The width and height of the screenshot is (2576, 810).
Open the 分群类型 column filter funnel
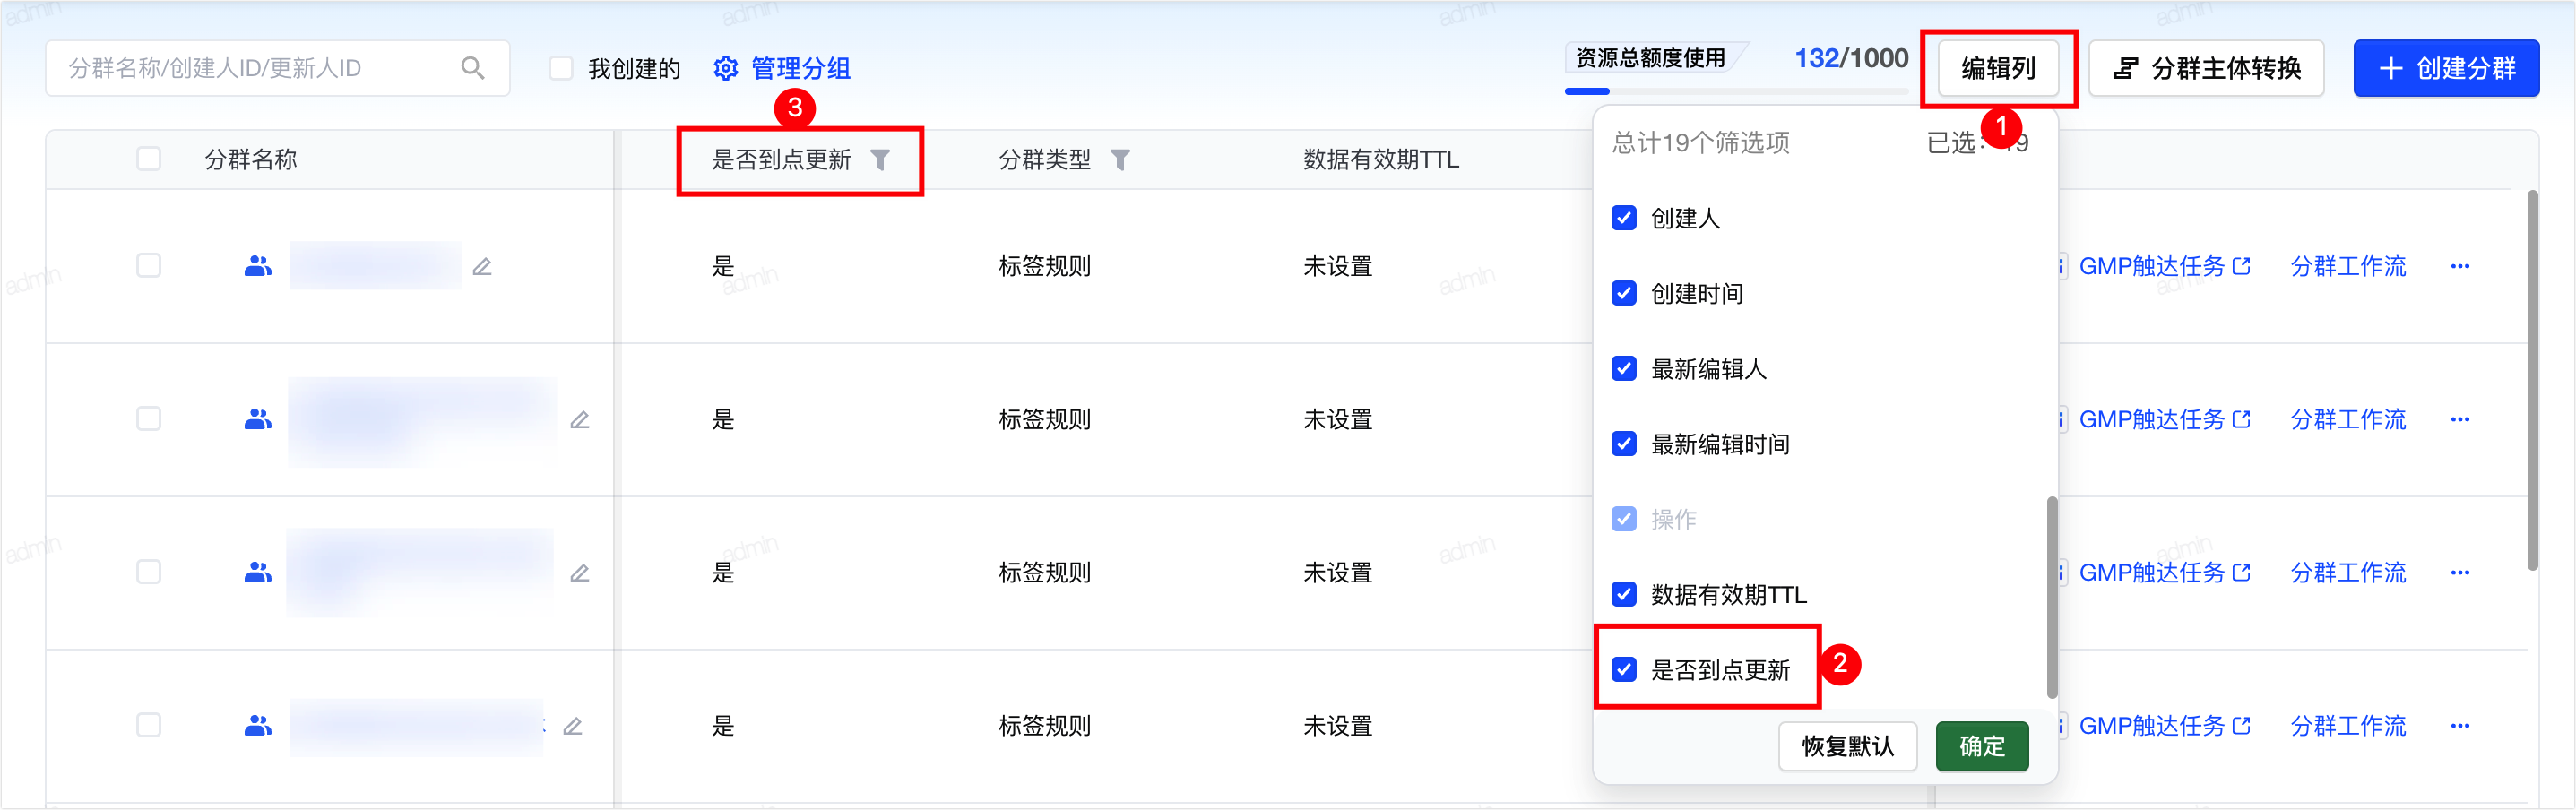(1120, 160)
